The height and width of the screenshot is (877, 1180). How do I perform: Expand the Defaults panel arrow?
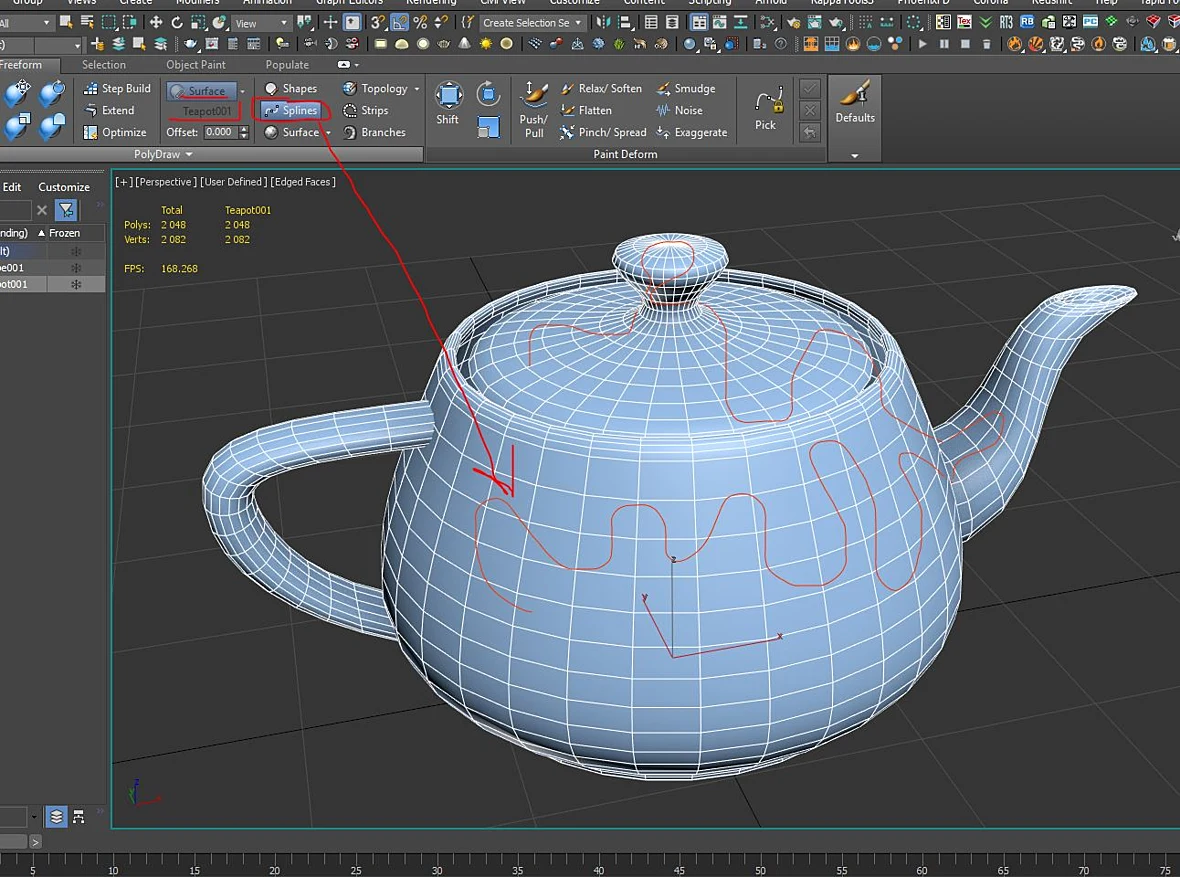click(x=855, y=155)
